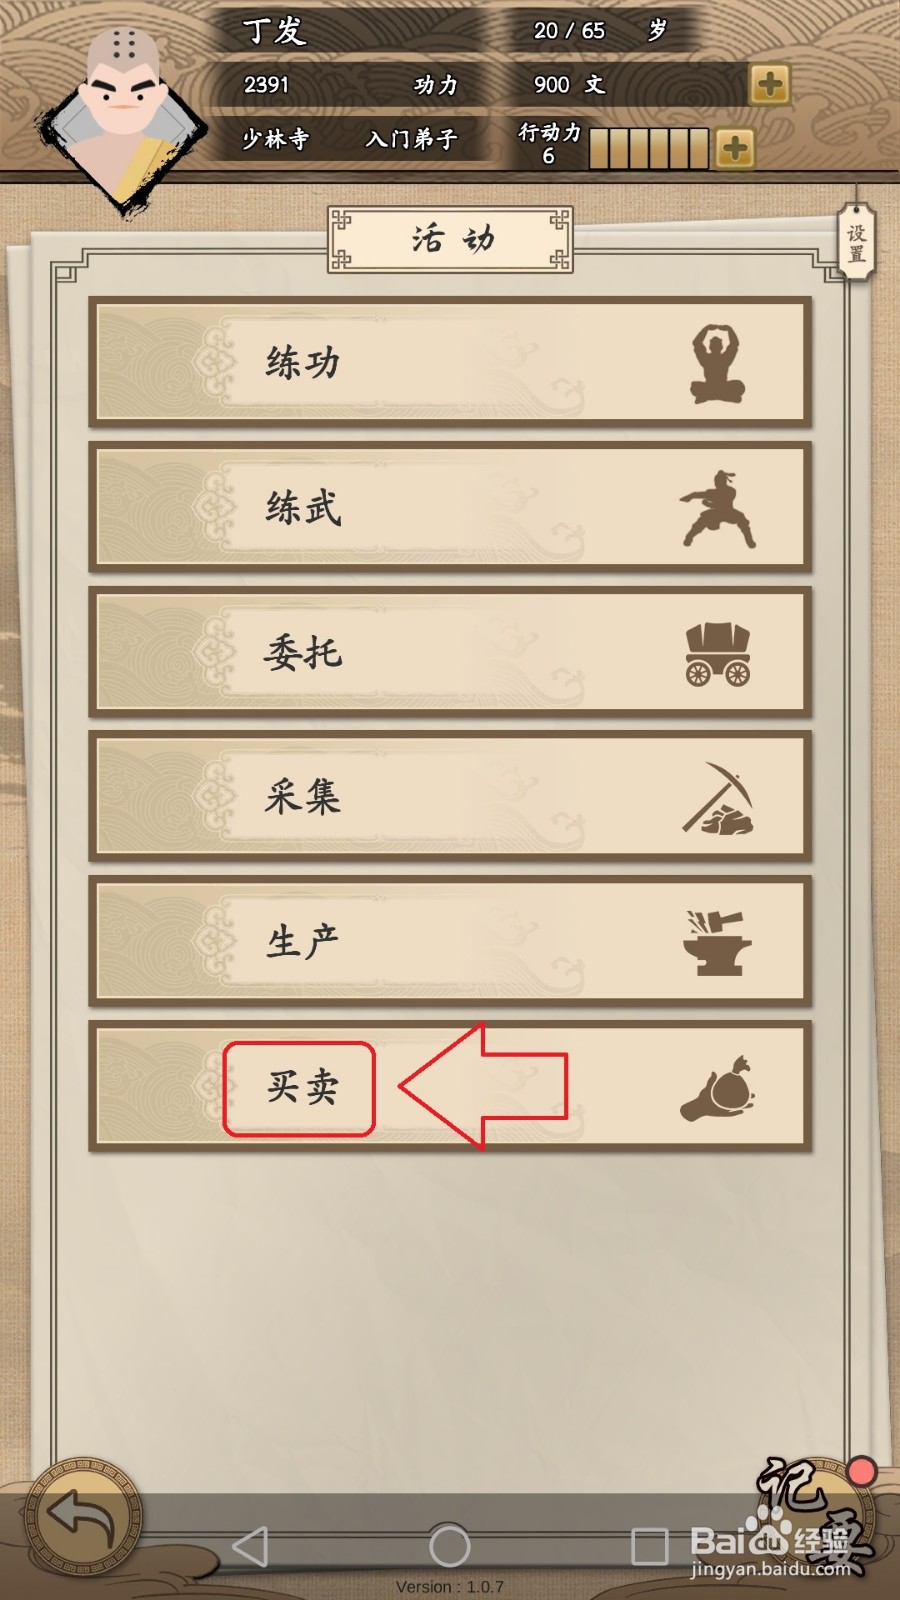Tap the pickaxe icon for 采集
Image resolution: width=900 pixels, height=1600 pixels.
pos(718,798)
